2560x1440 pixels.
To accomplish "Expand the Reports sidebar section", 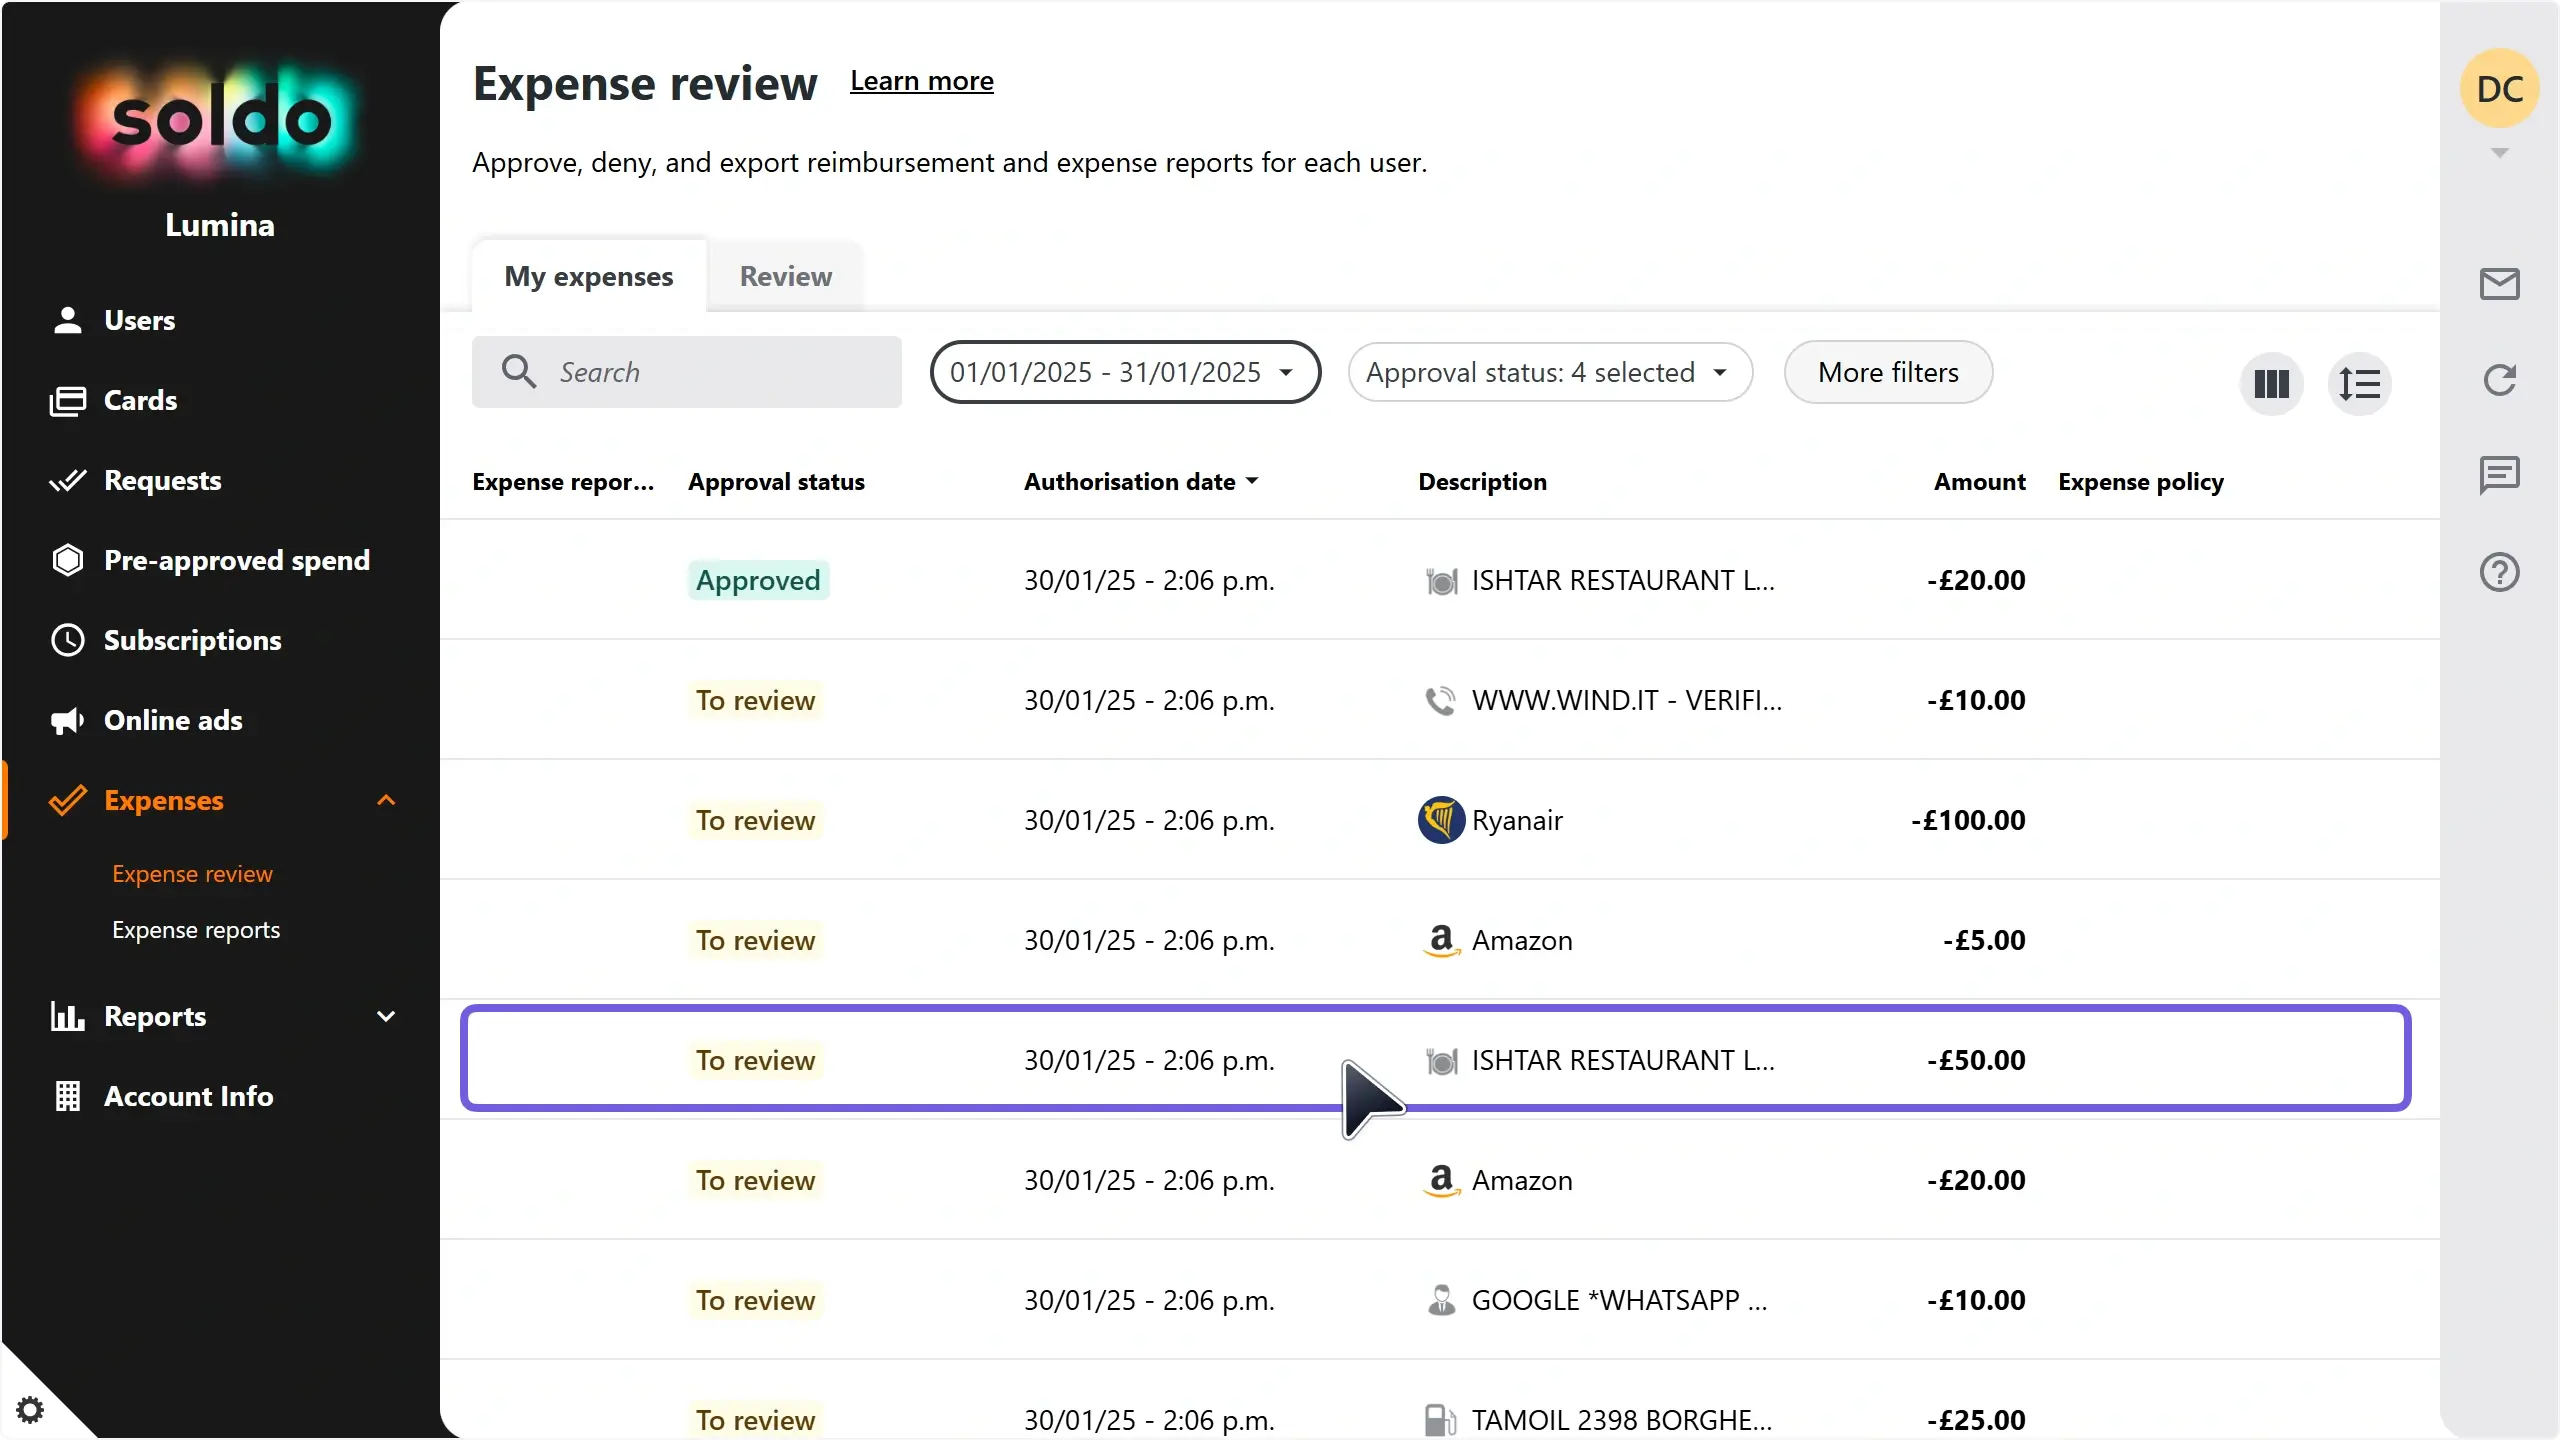I will [x=386, y=1016].
